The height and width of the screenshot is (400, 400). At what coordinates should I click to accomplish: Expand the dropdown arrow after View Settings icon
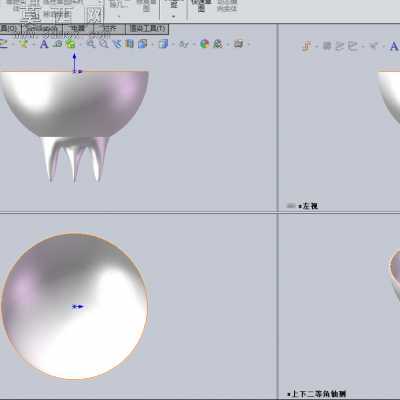(x=248, y=44)
